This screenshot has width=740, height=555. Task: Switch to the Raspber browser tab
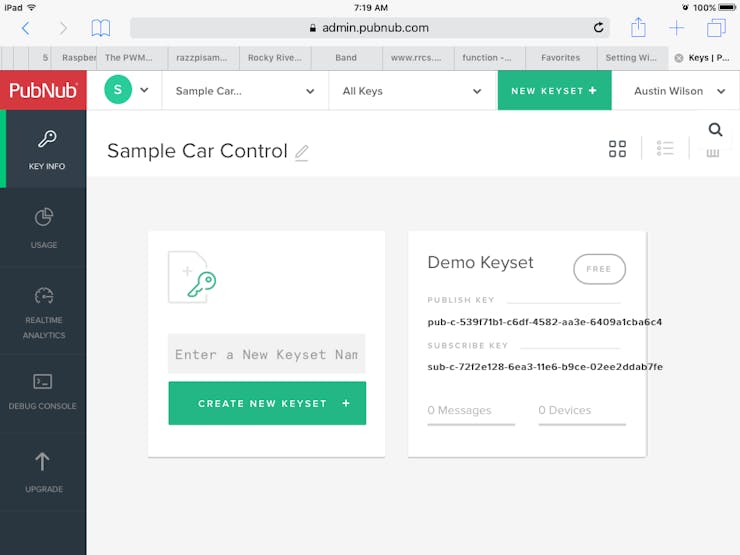tap(74, 58)
